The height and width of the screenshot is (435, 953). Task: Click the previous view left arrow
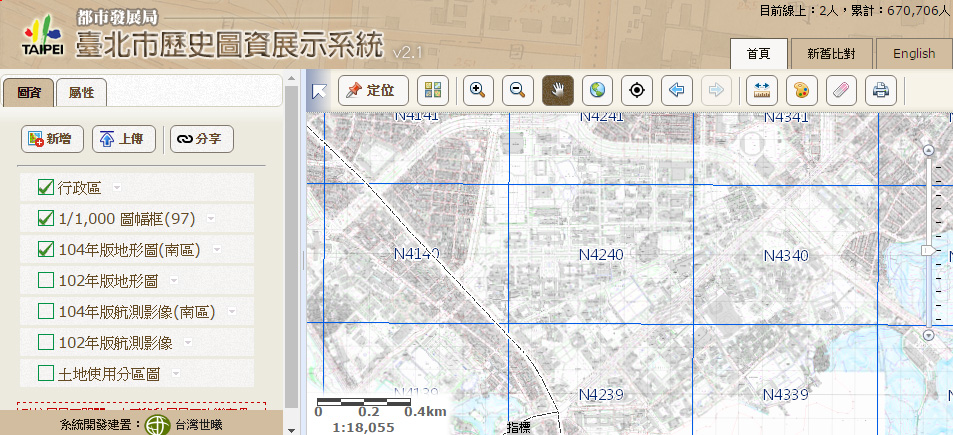[676, 91]
